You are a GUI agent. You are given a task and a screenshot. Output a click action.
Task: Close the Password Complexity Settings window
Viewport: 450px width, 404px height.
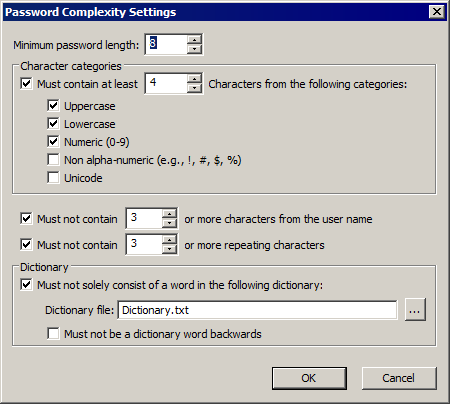(x=437, y=12)
